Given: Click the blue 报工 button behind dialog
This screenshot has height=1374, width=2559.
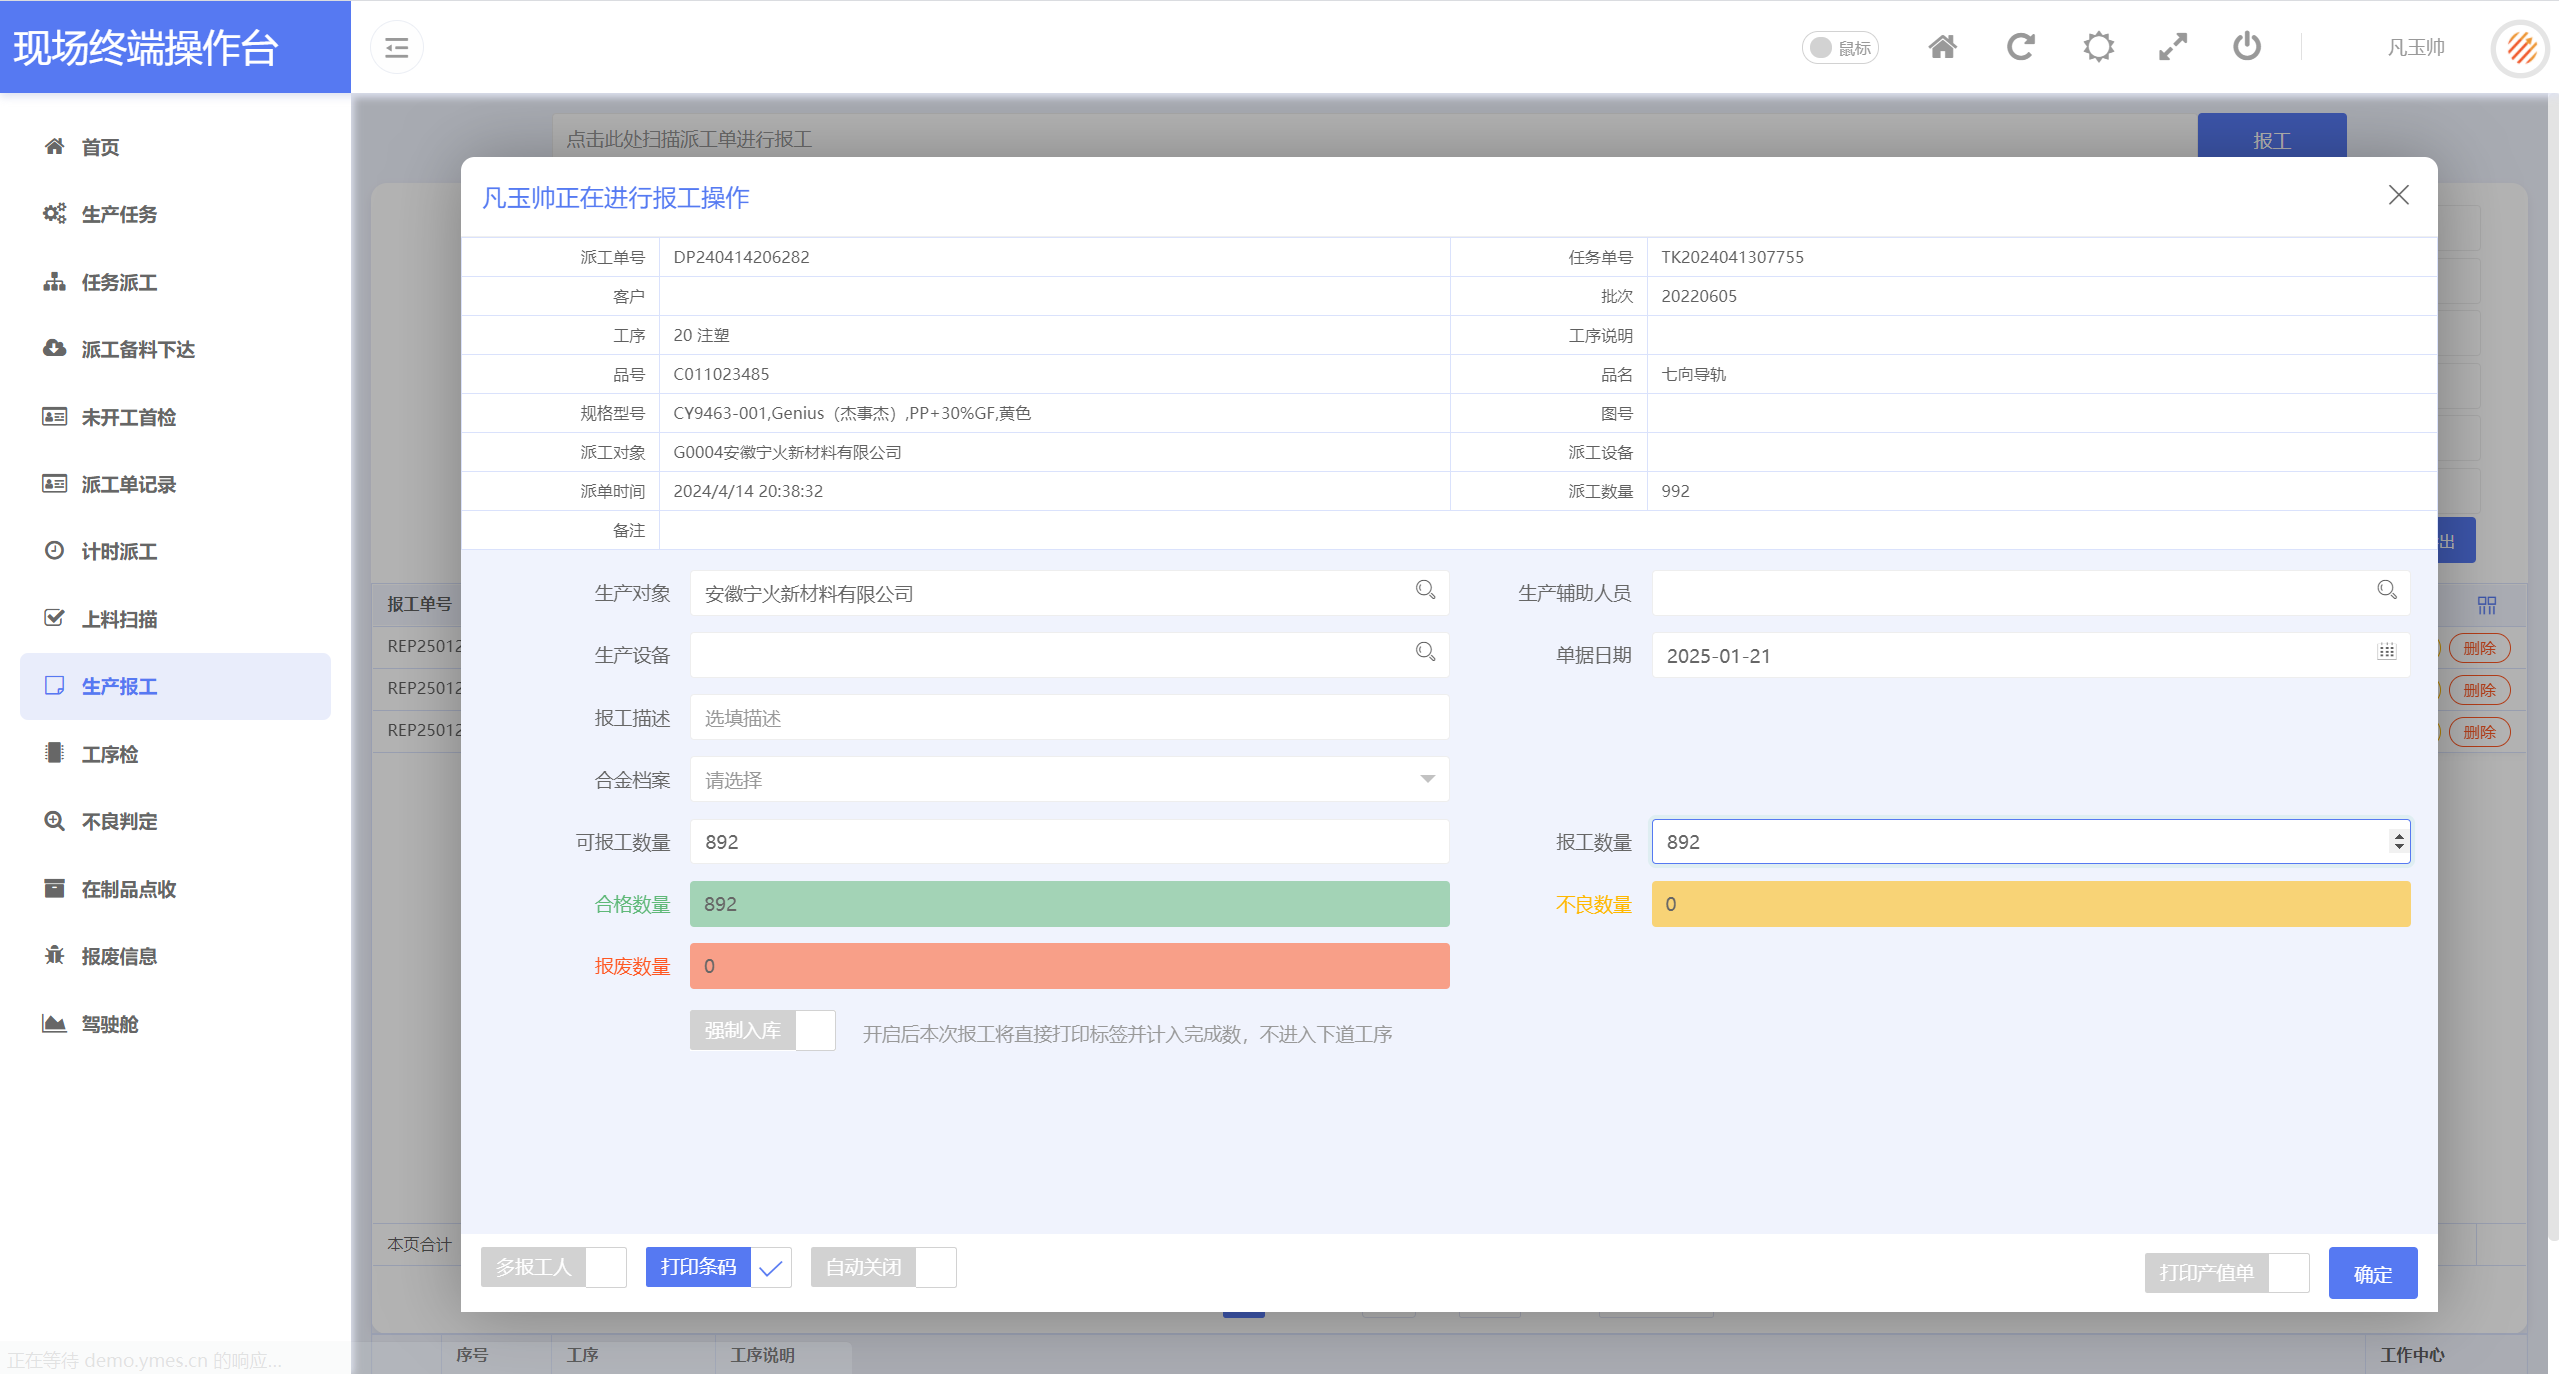Looking at the screenshot, I should pos(2271,135).
